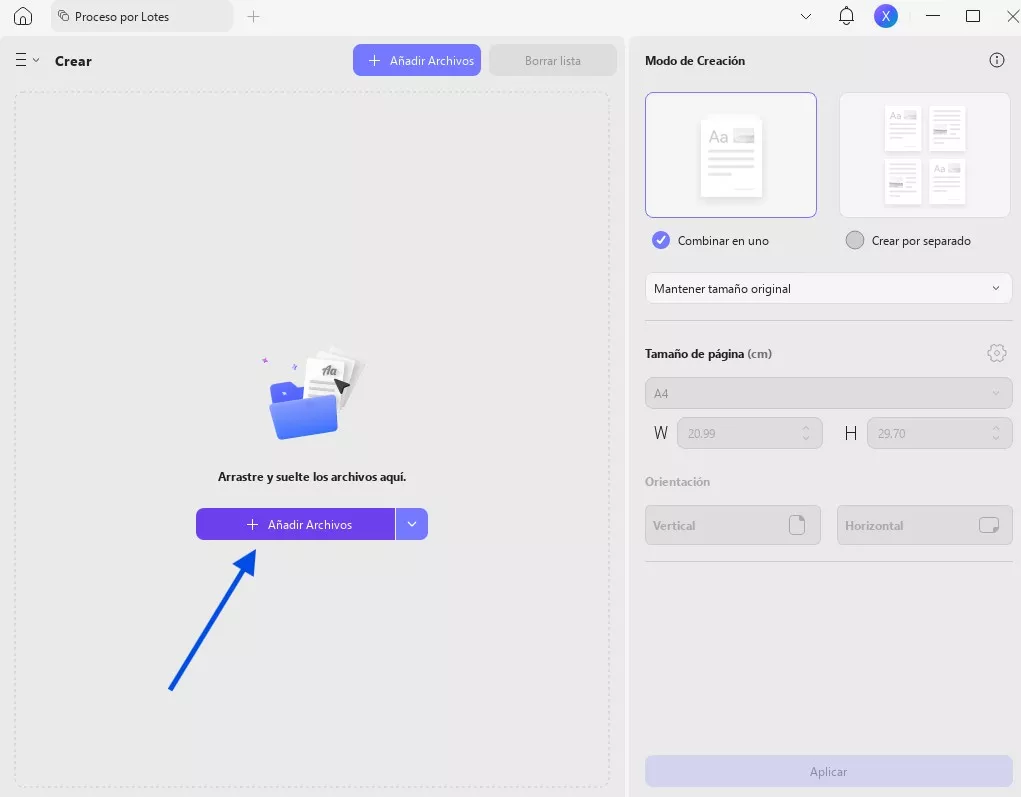Click the H height field 29.70
Screen dimensions: 1021x797
click(940, 433)
